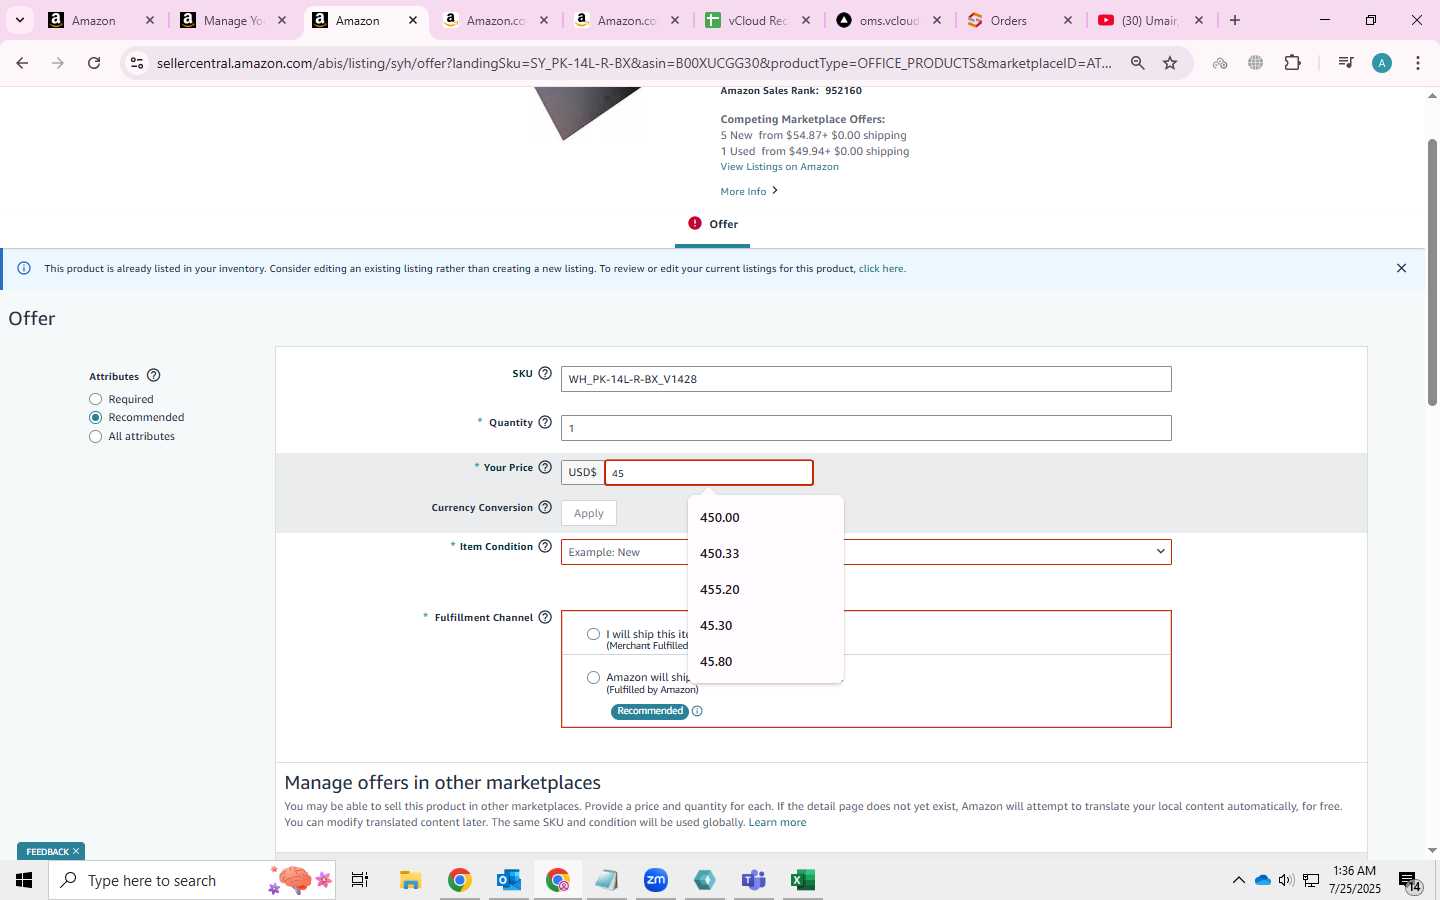The width and height of the screenshot is (1440, 900).
Task: Switch to the YouTube (30) Umair tab
Action: coord(1150,20)
